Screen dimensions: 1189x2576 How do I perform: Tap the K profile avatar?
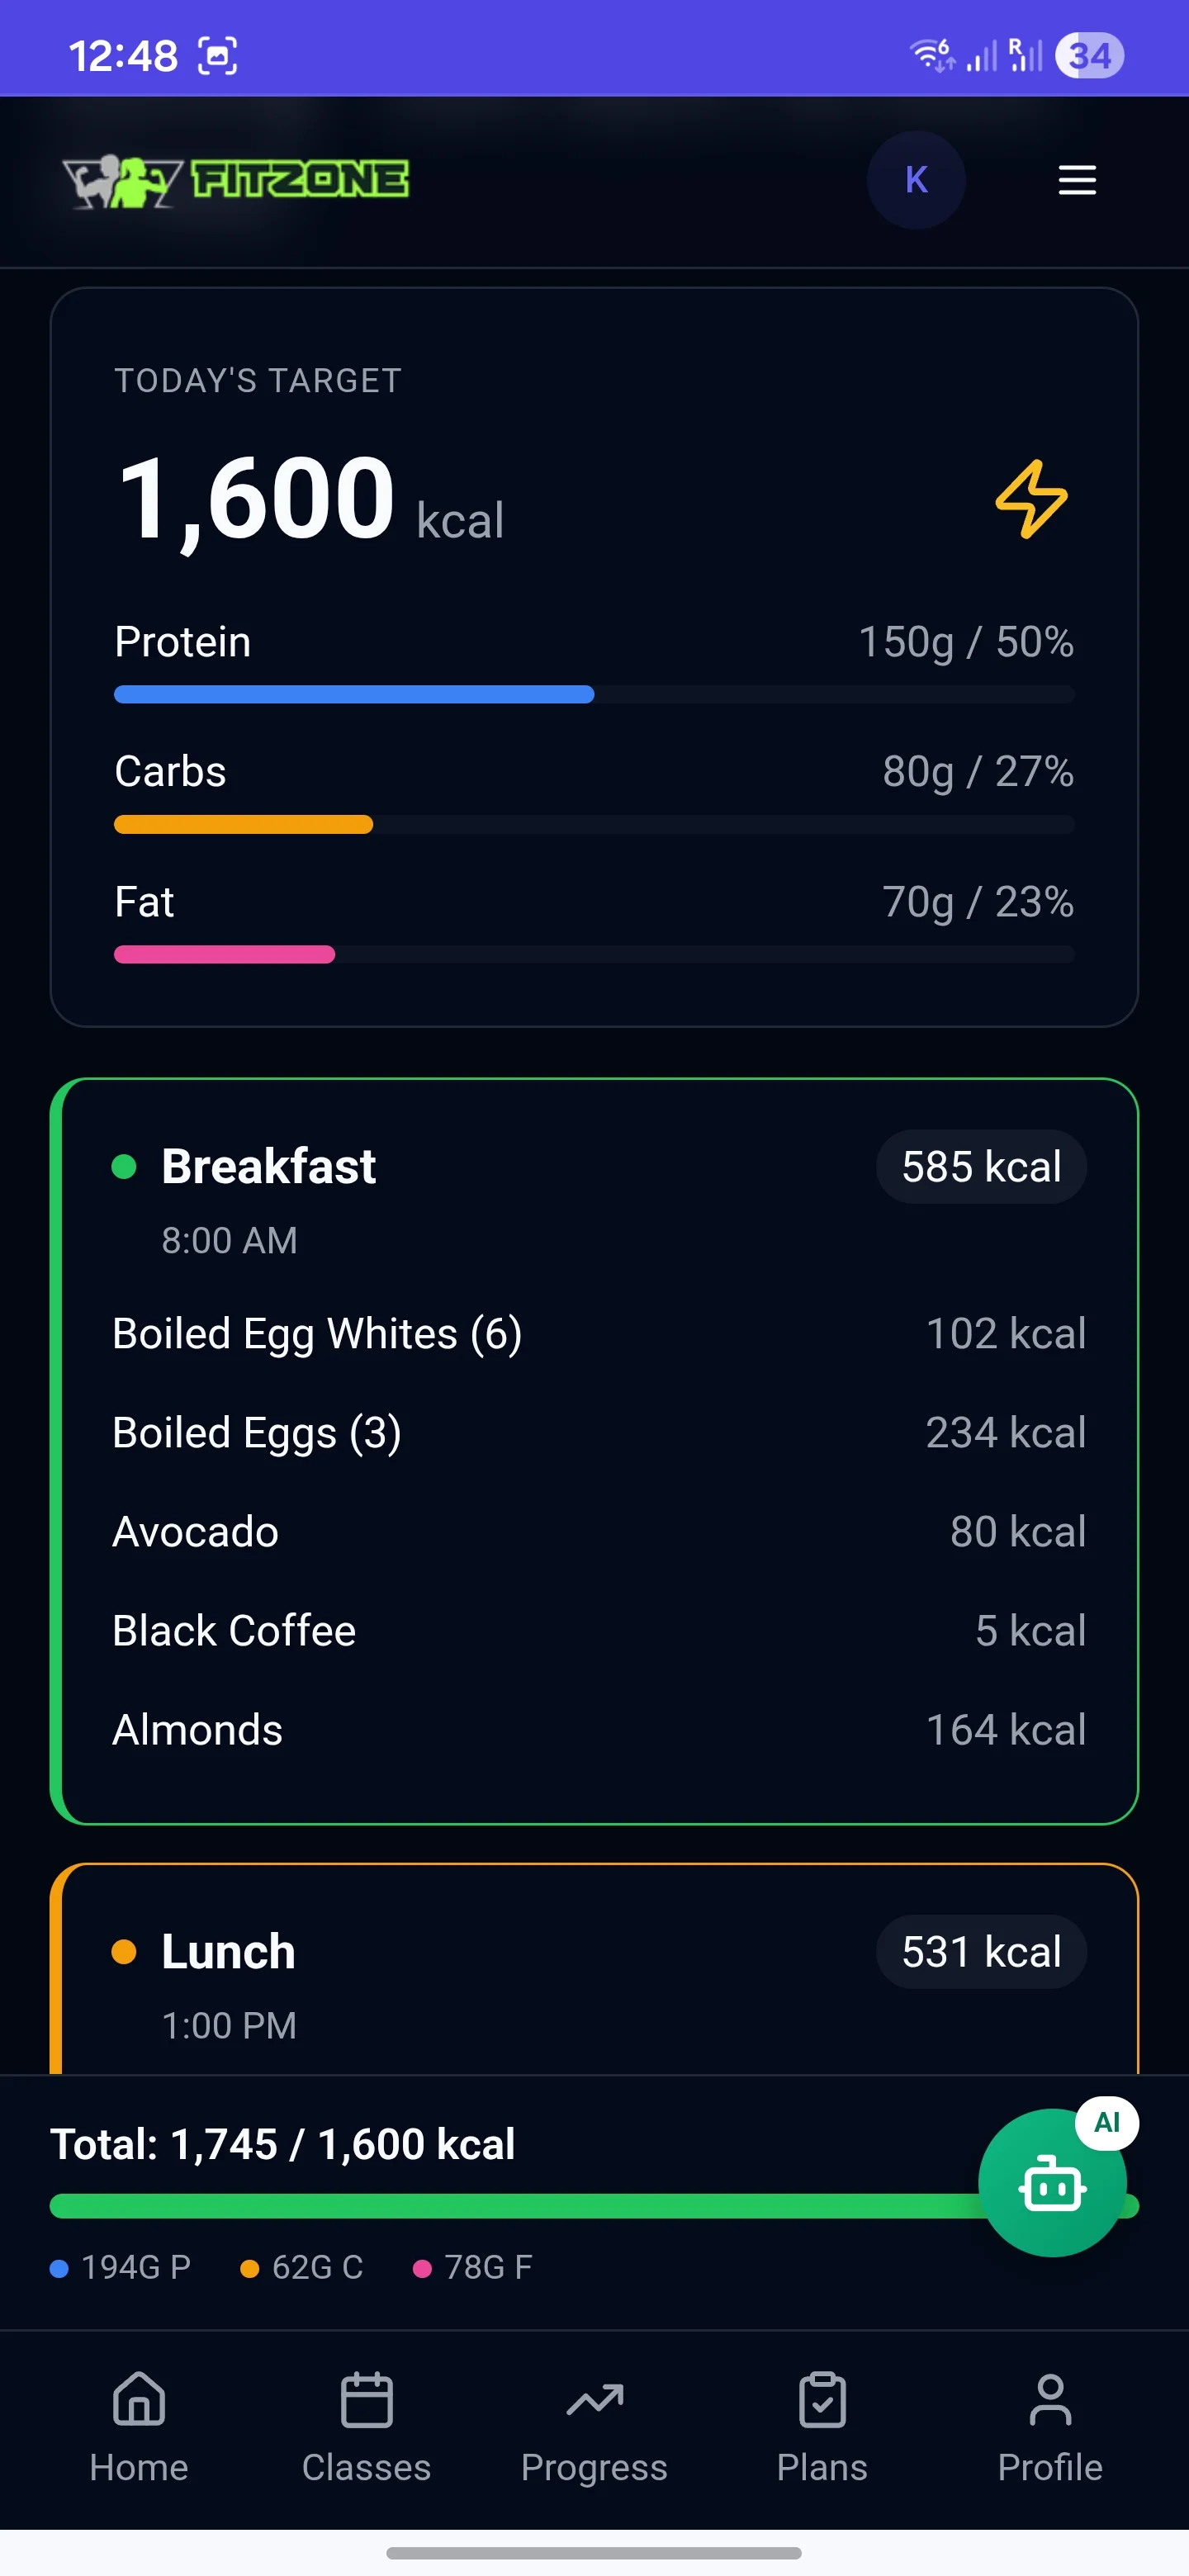[x=916, y=180]
